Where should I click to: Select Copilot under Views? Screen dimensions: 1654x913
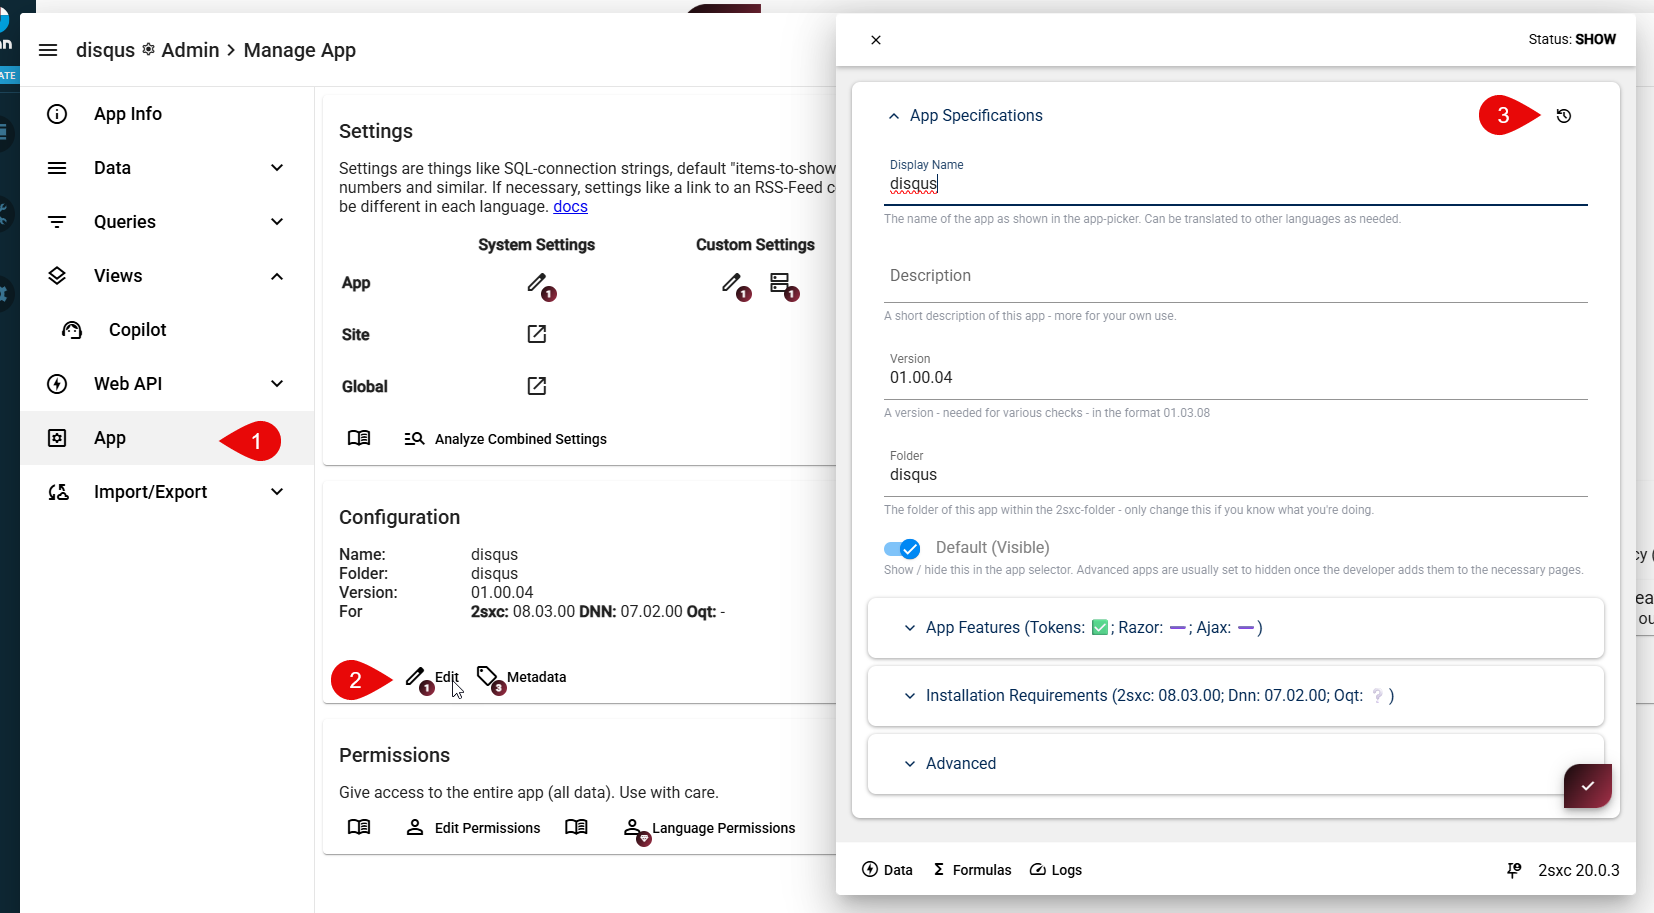tap(167, 330)
